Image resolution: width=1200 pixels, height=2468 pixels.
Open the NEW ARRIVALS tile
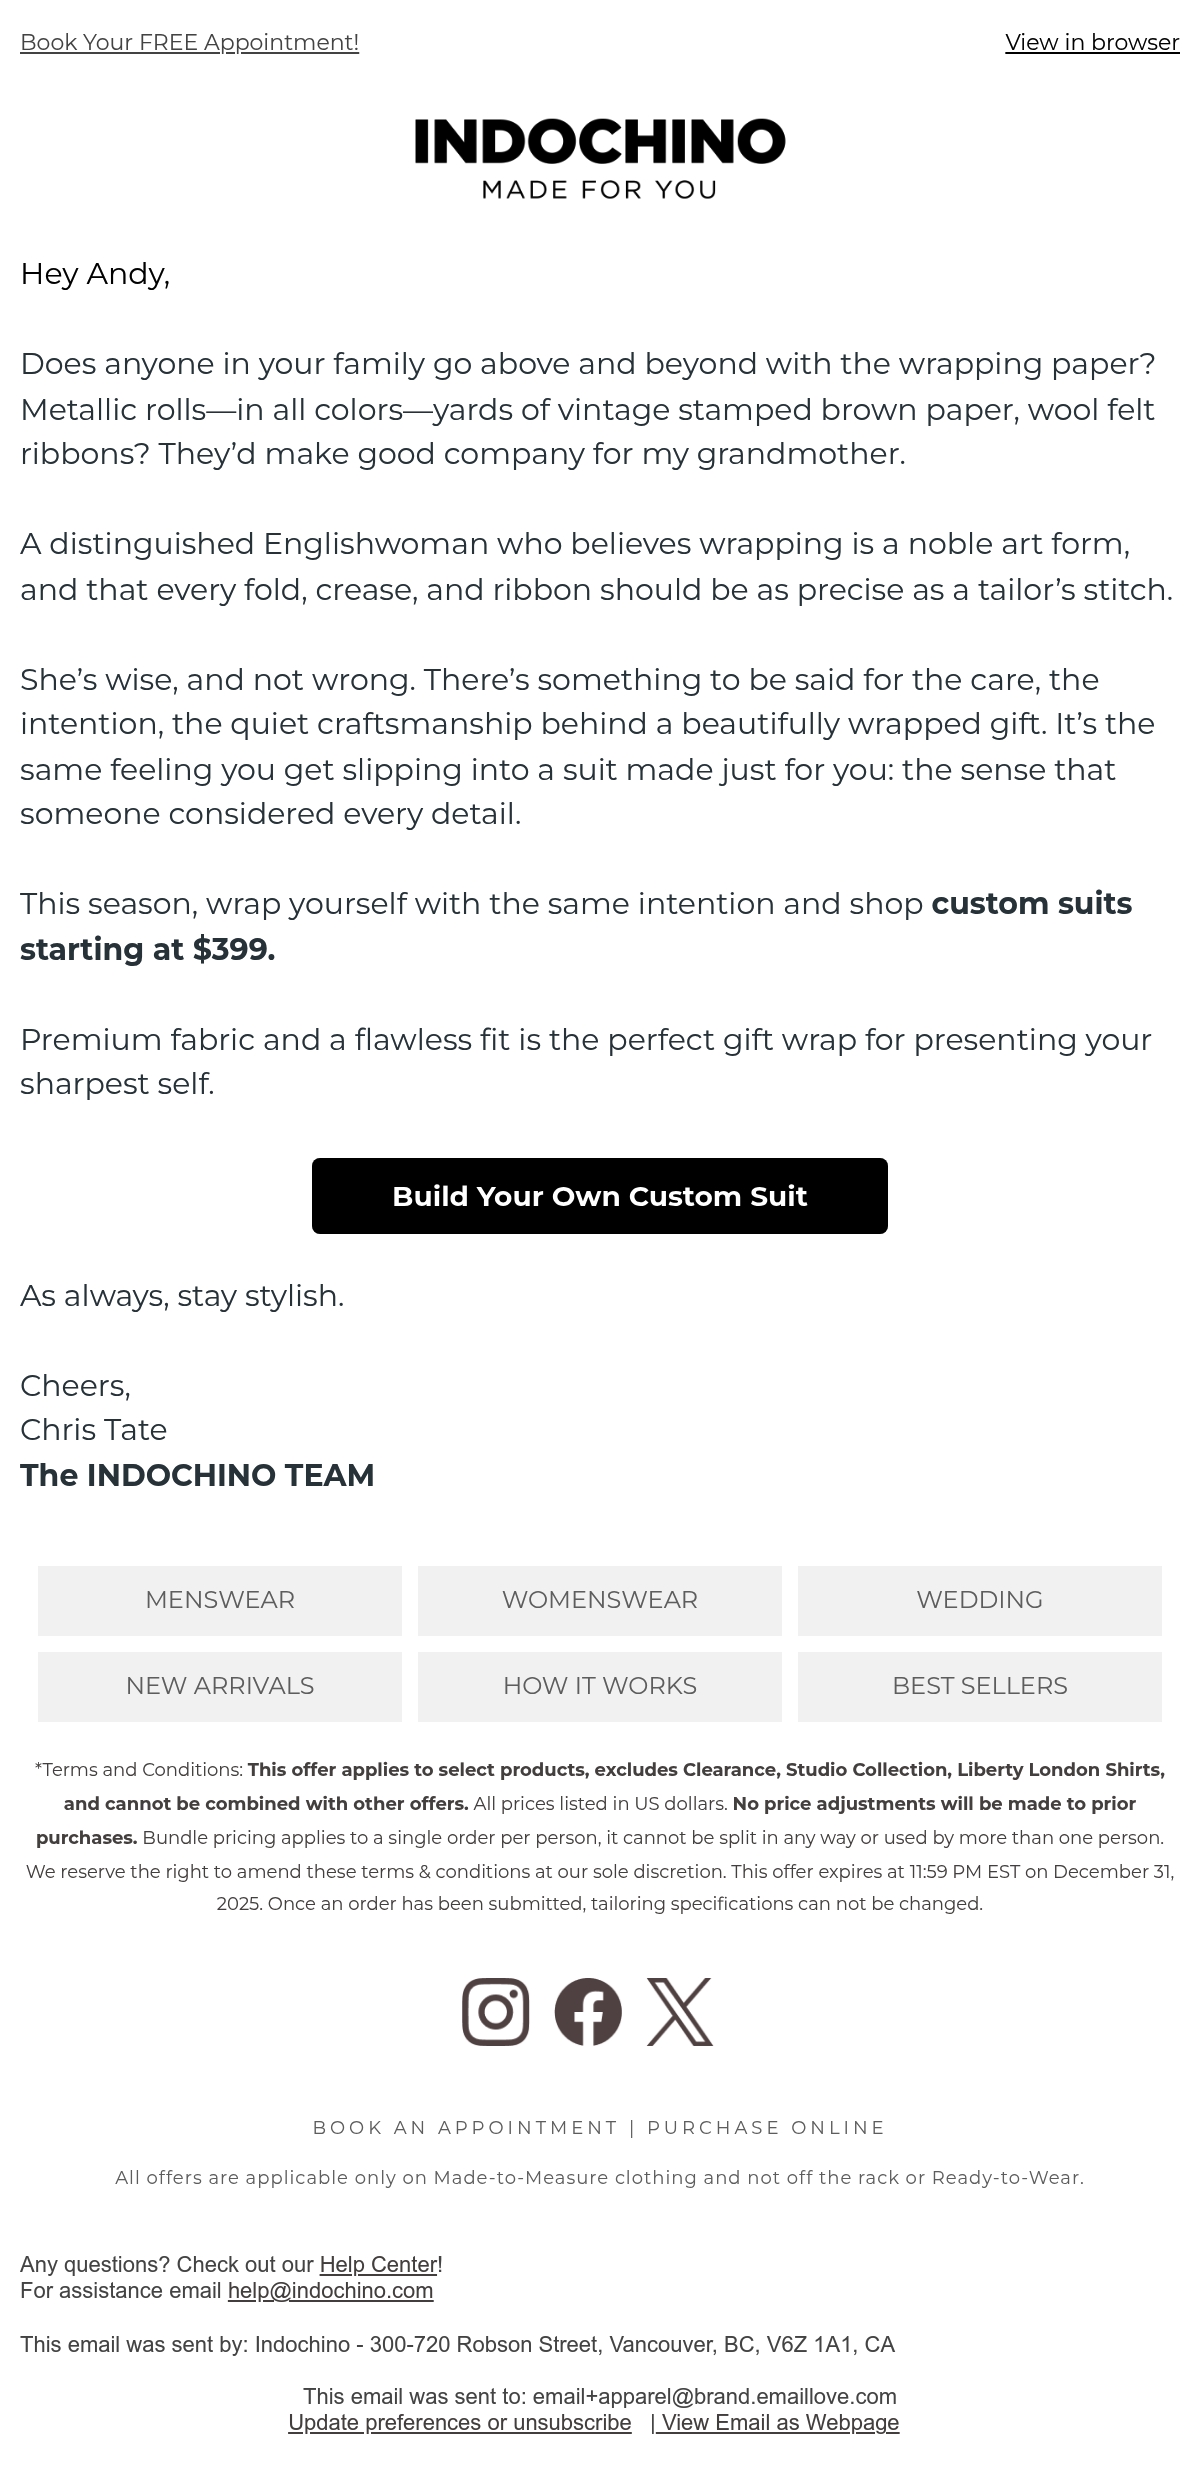pyautogui.click(x=220, y=1686)
